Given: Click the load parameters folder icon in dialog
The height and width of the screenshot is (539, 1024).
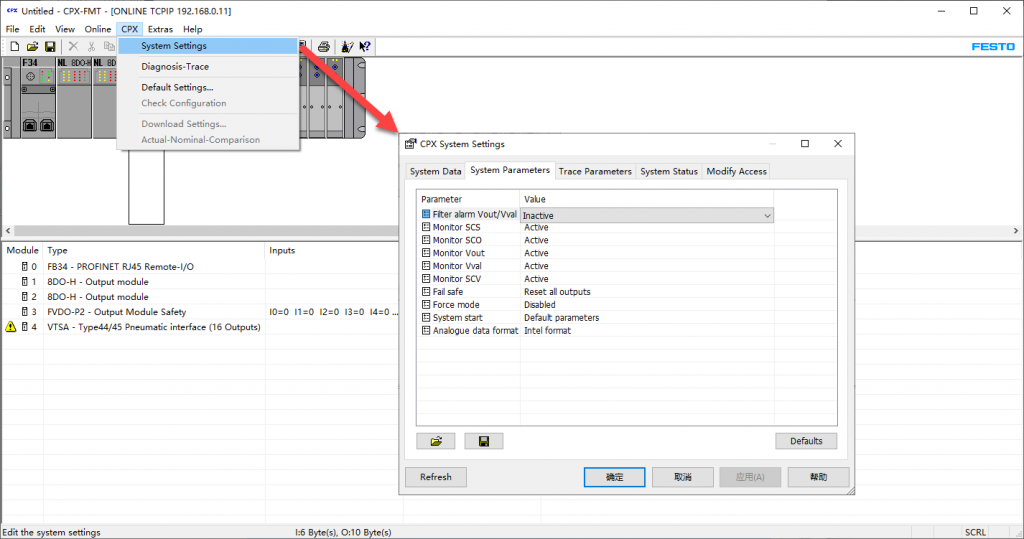Looking at the screenshot, I should [x=436, y=441].
